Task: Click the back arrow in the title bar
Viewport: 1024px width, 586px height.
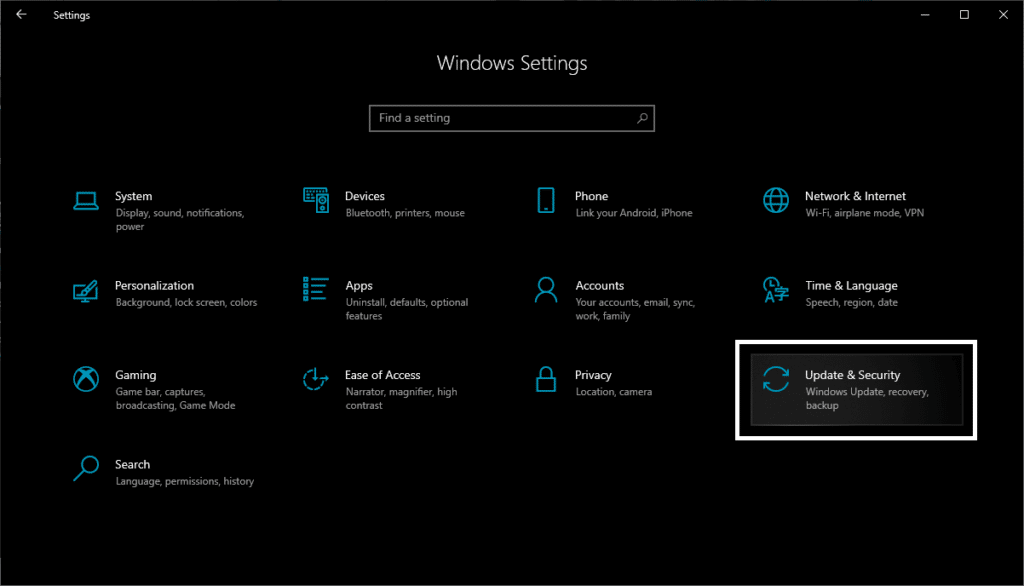Action: [22, 14]
